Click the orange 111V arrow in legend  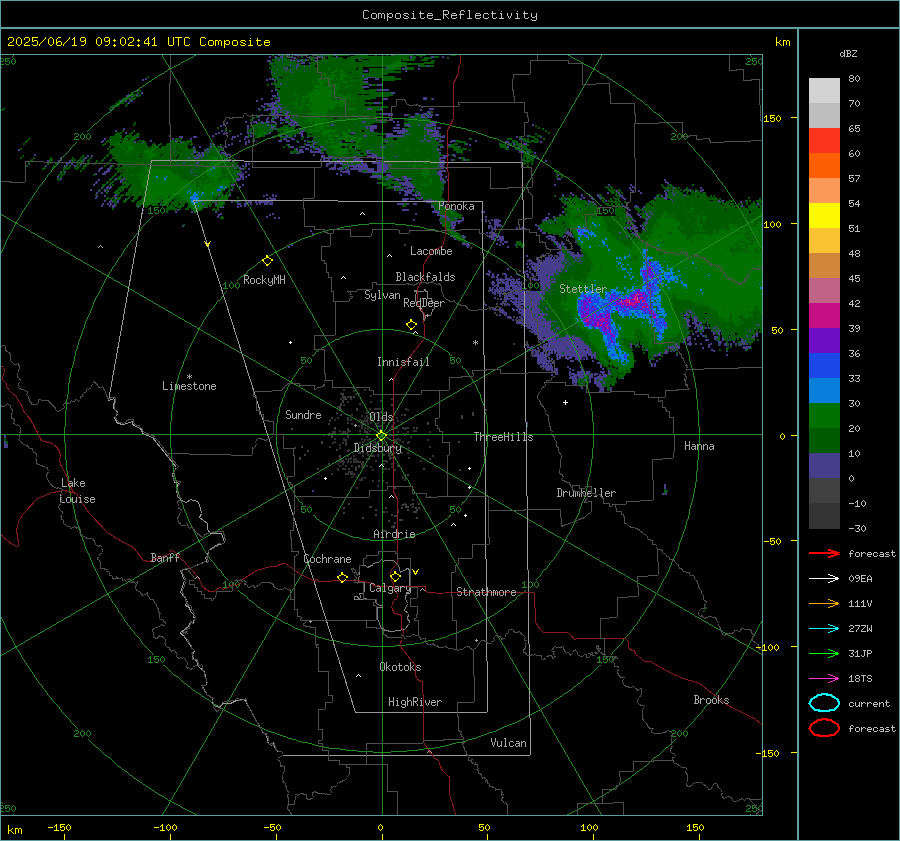(x=824, y=603)
